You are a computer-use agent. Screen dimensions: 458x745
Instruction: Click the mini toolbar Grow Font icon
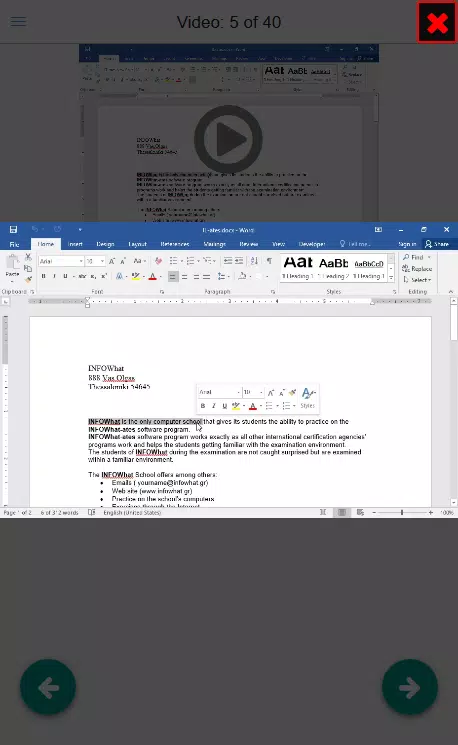click(x=271, y=392)
